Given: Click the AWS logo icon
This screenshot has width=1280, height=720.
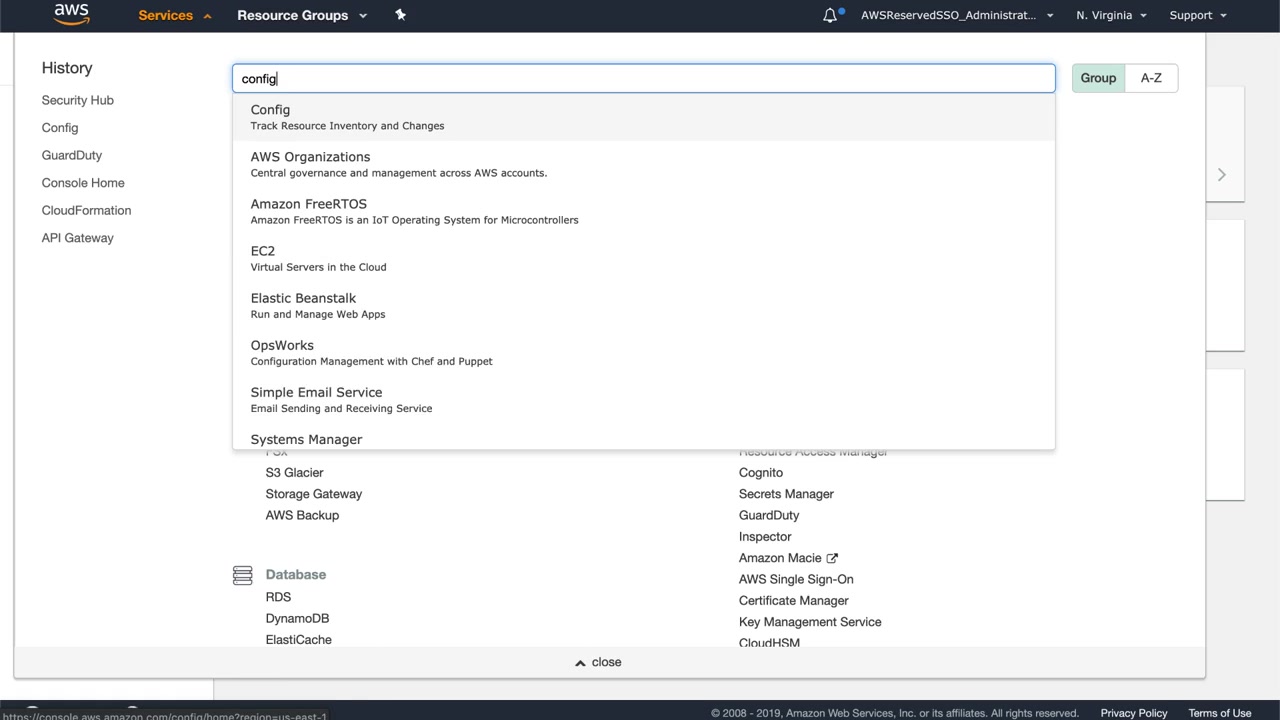Looking at the screenshot, I should coord(71,14).
